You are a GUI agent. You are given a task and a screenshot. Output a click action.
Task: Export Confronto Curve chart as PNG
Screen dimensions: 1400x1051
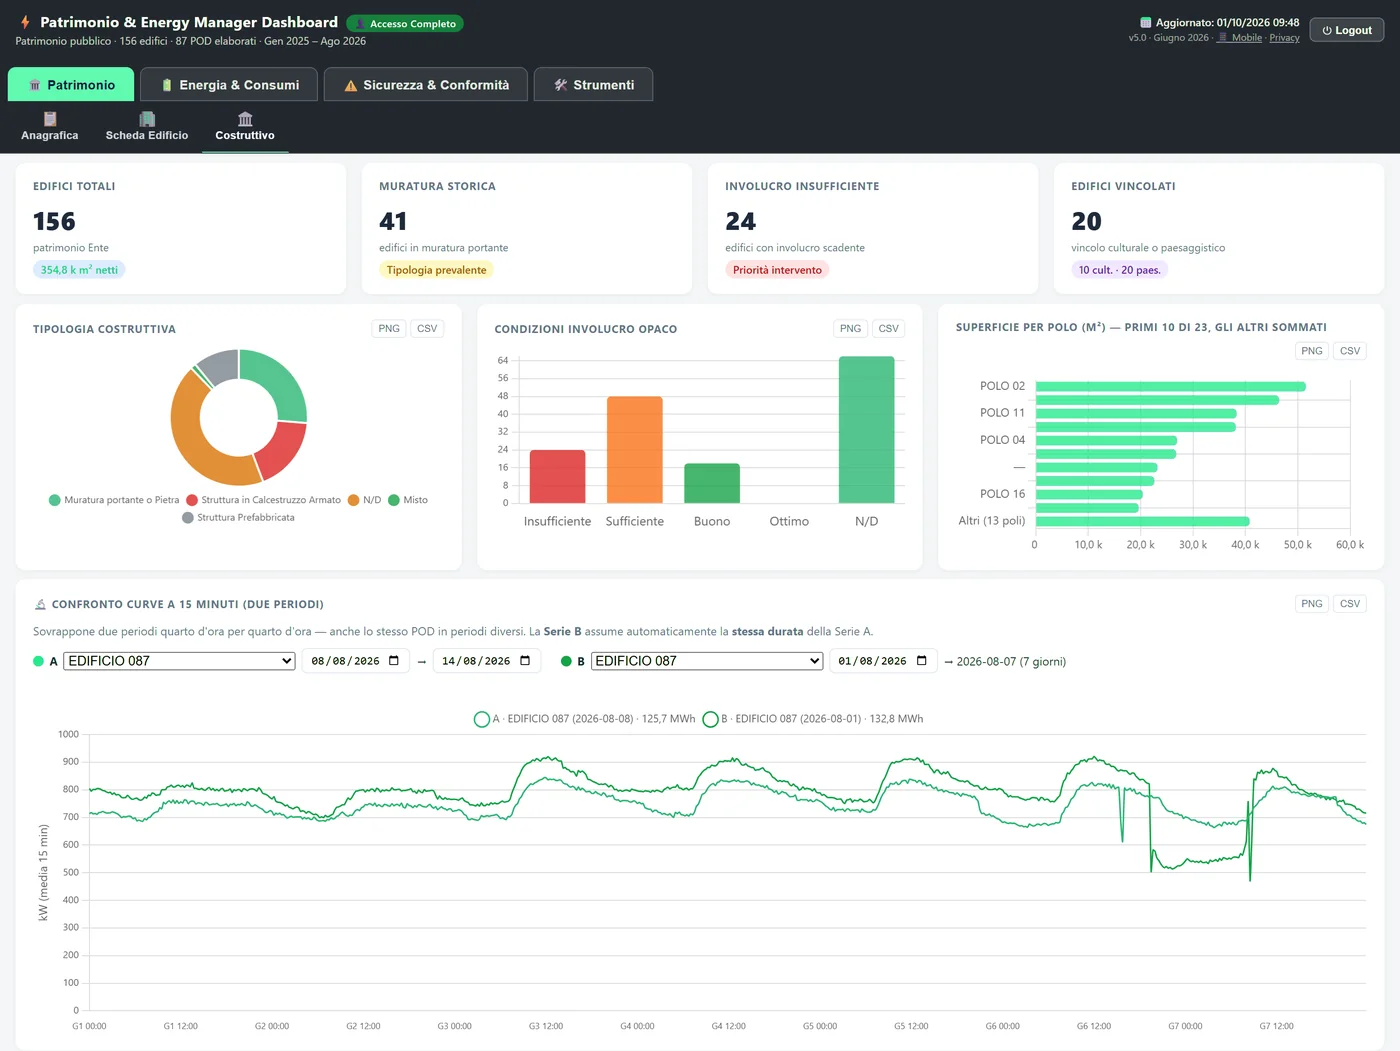[1312, 604]
